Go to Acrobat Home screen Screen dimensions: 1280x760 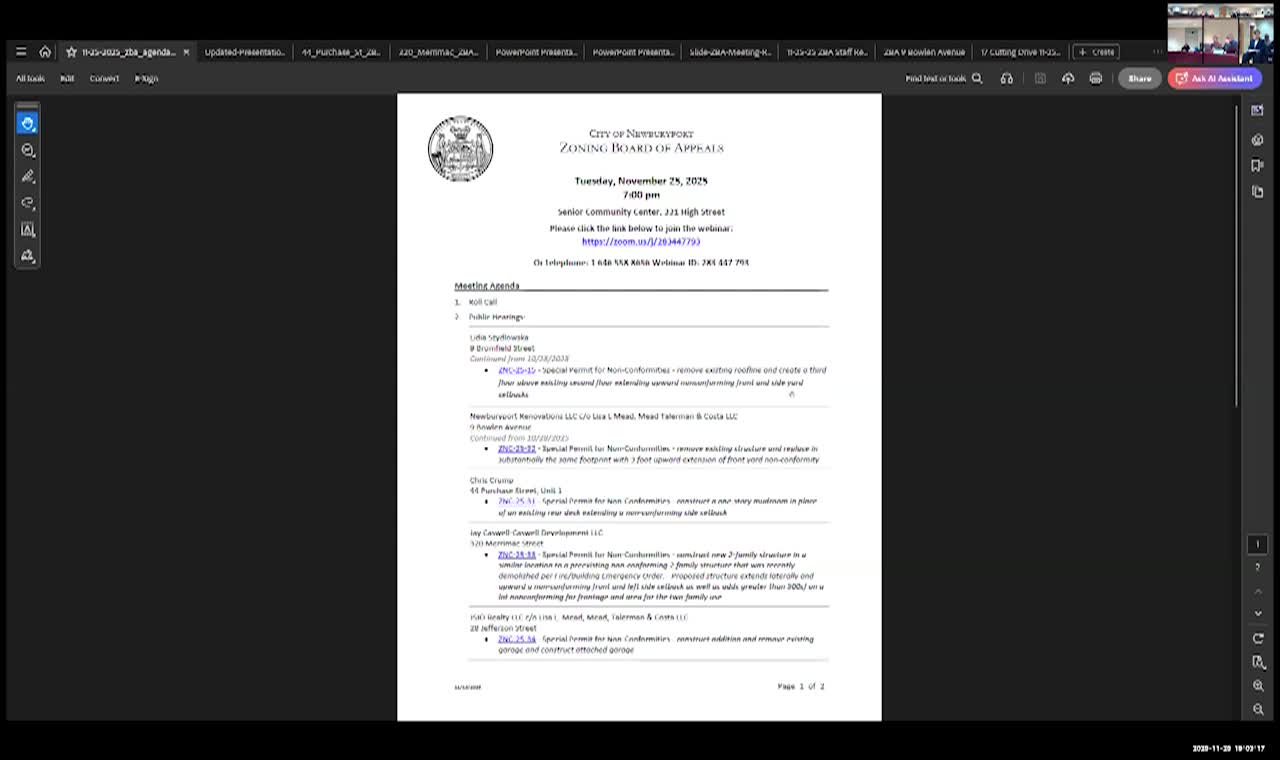point(44,52)
